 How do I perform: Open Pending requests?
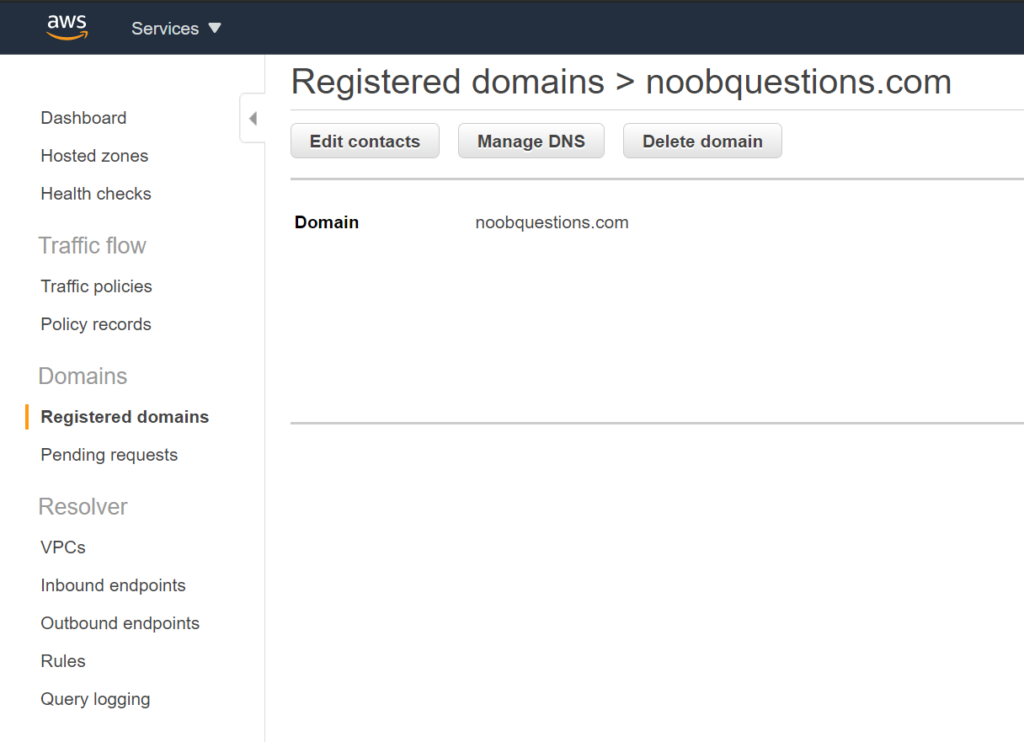point(109,455)
